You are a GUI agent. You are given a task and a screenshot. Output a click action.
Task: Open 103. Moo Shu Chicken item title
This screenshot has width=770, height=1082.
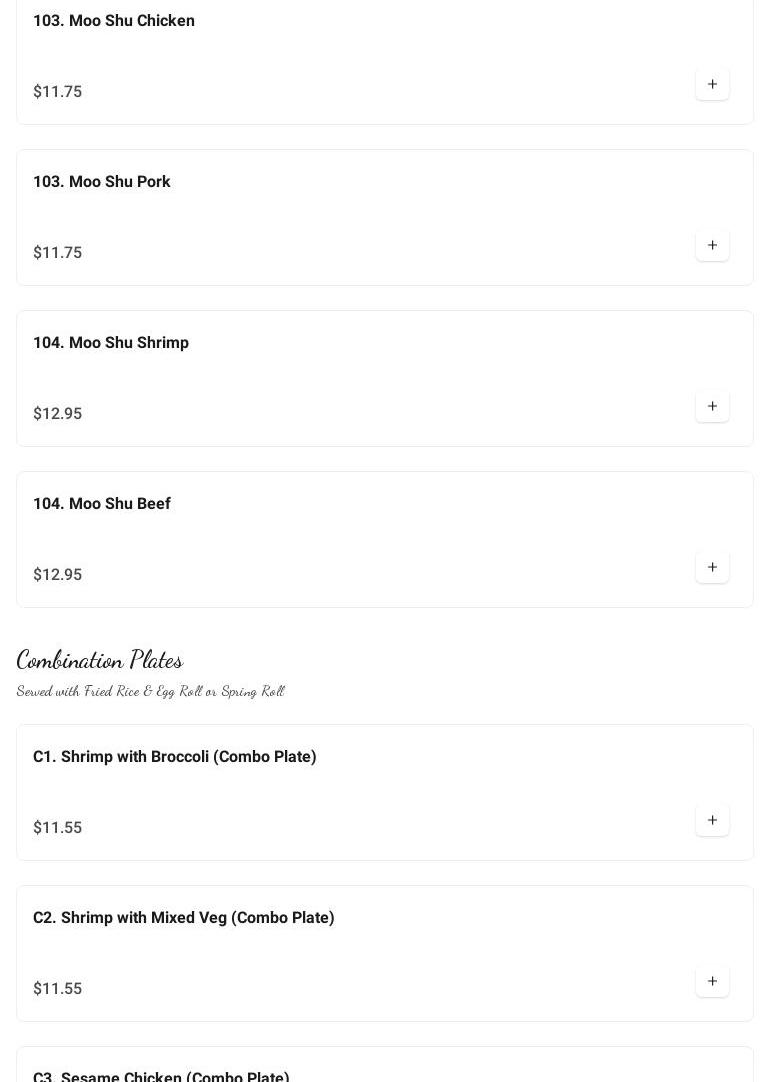[x=114, y=21]
